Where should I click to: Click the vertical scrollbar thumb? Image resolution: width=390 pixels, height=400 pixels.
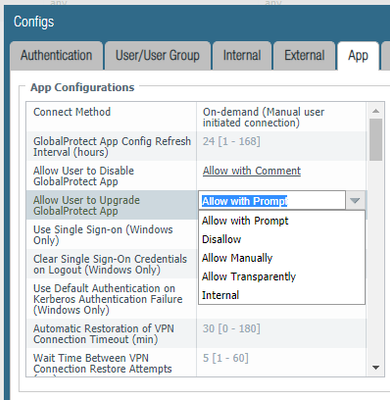376,140
